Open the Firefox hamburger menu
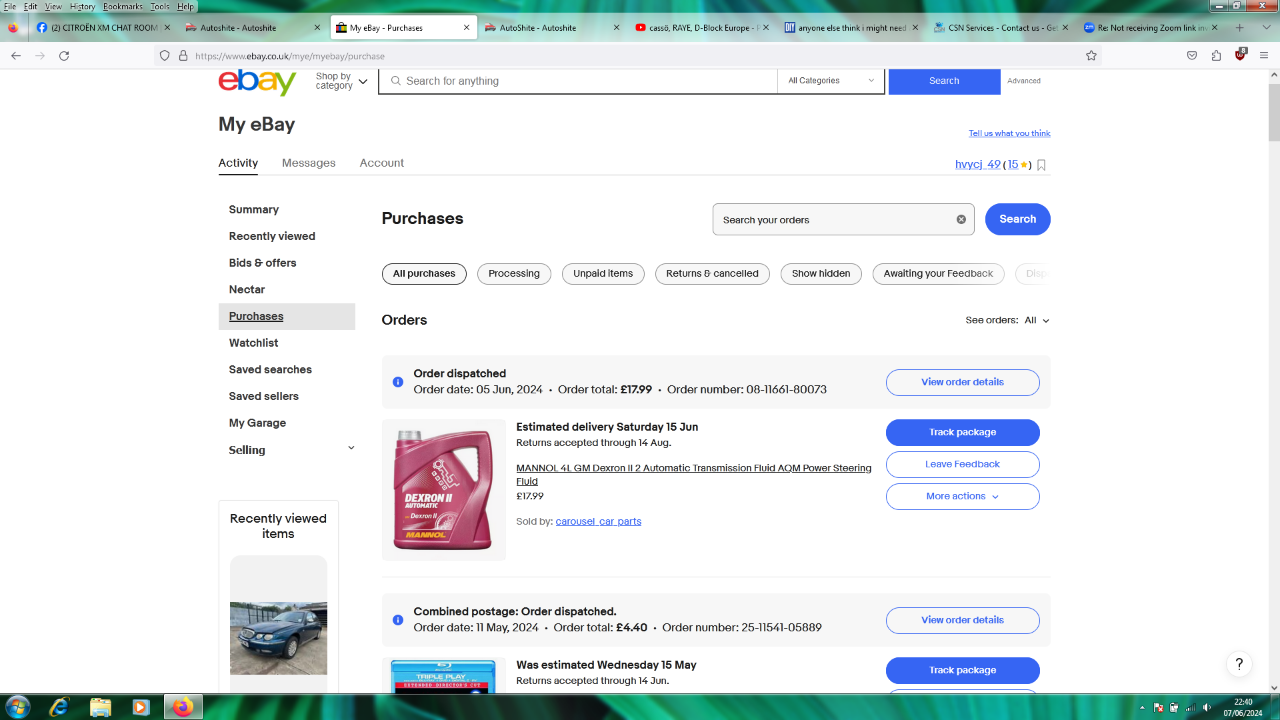 coord(1264,56)
